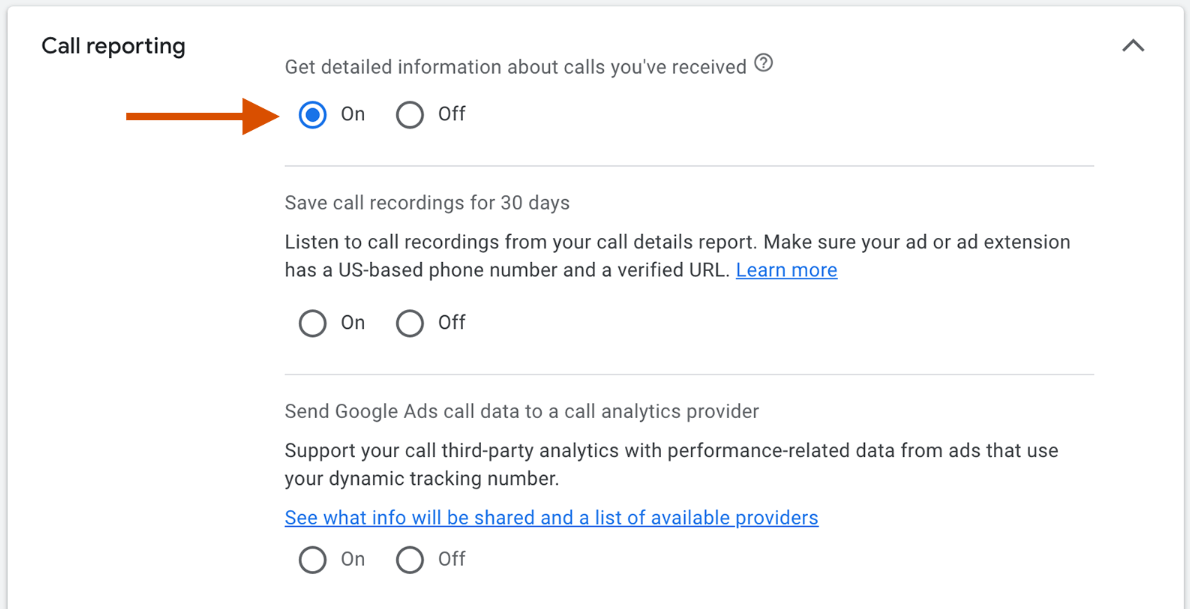The height and width of the screenshot is (609, 1190).
Task: Click the 'Off' text label under analytics provider
Action: click(x=452, y=560)
